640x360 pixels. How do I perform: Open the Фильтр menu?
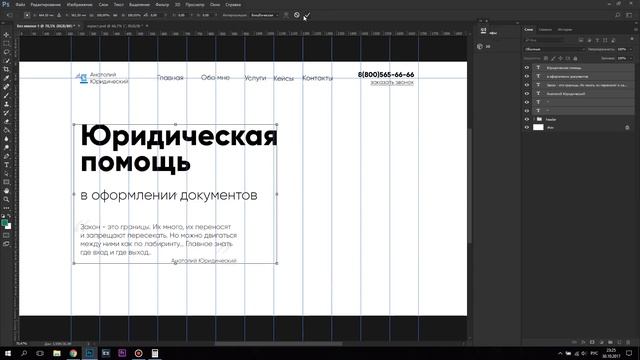click(x=162, y=5)
